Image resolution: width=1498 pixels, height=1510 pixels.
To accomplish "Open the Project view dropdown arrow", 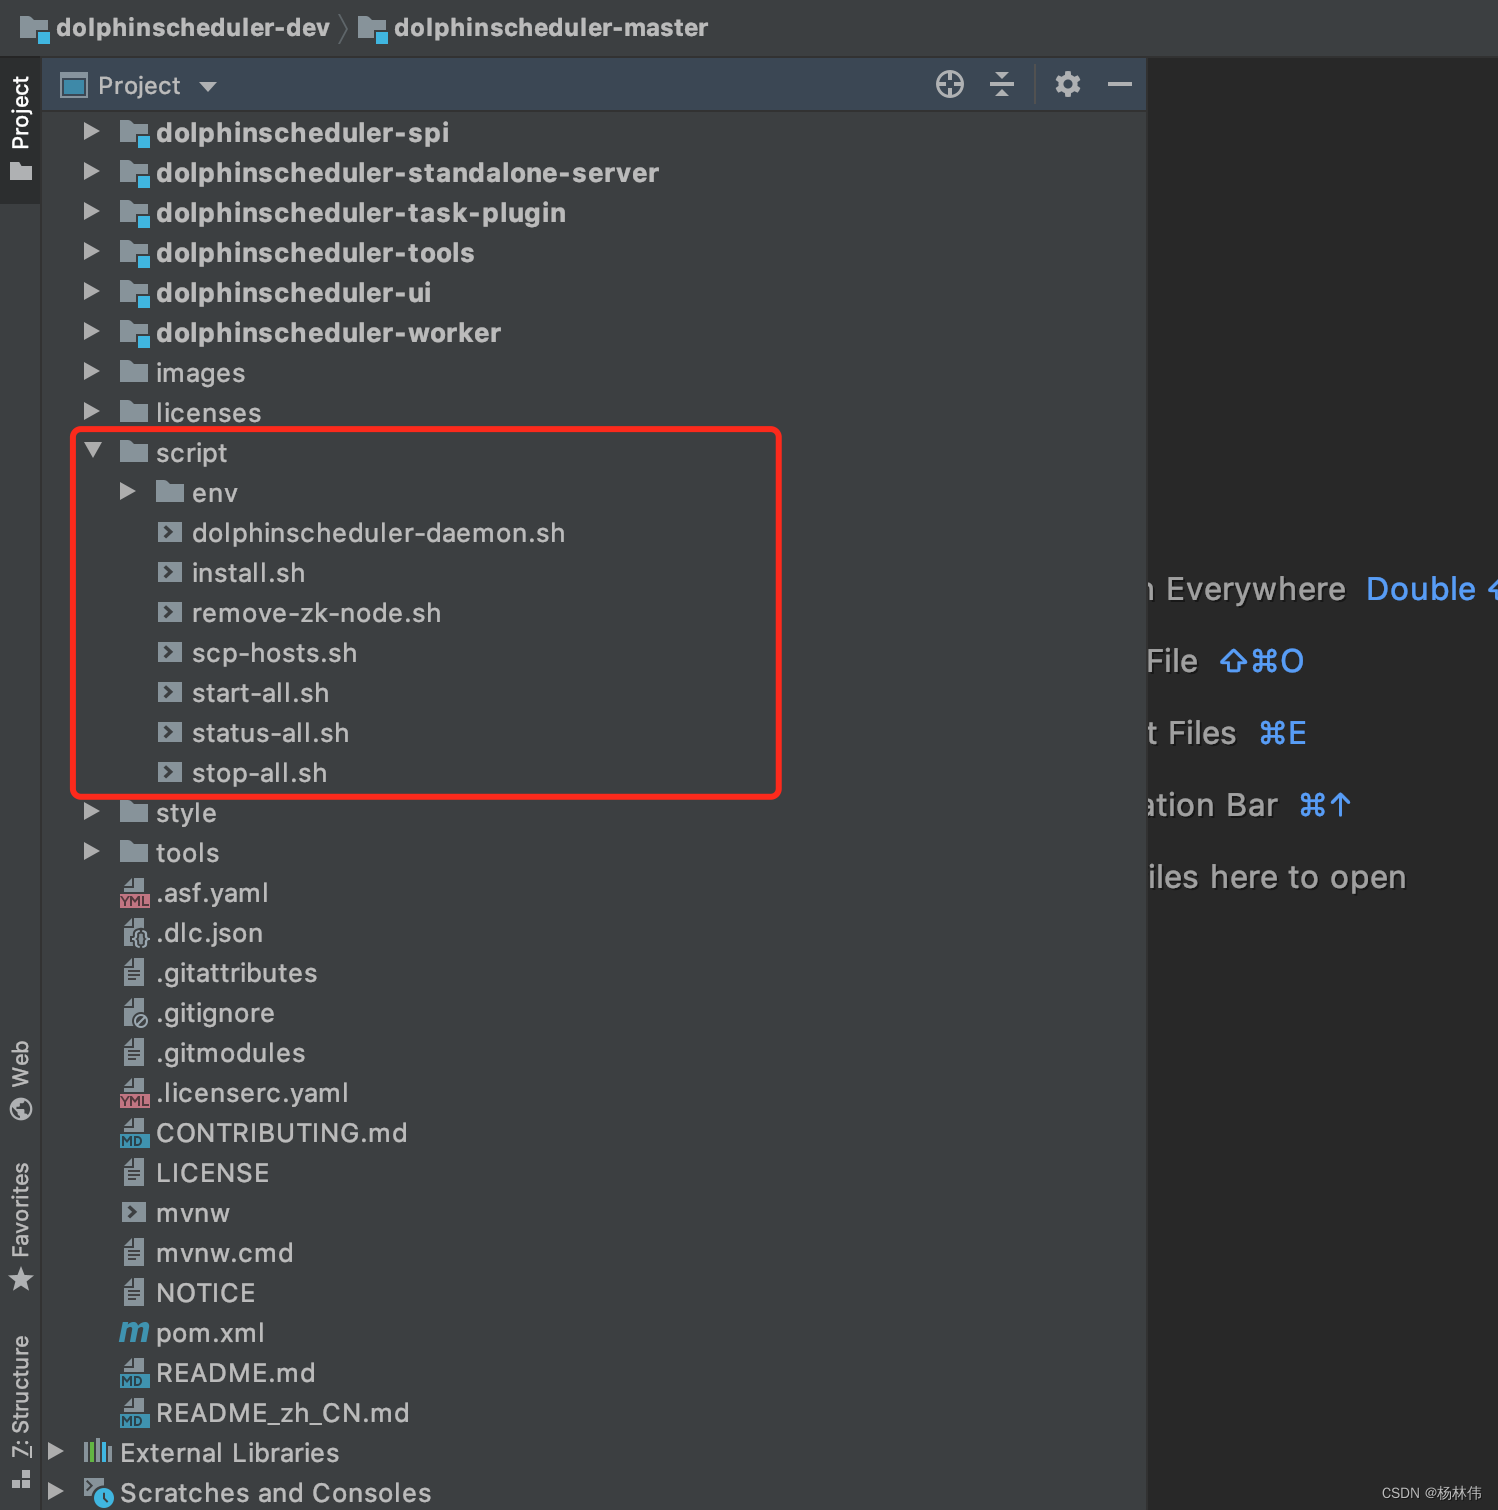I will [208, 86].
